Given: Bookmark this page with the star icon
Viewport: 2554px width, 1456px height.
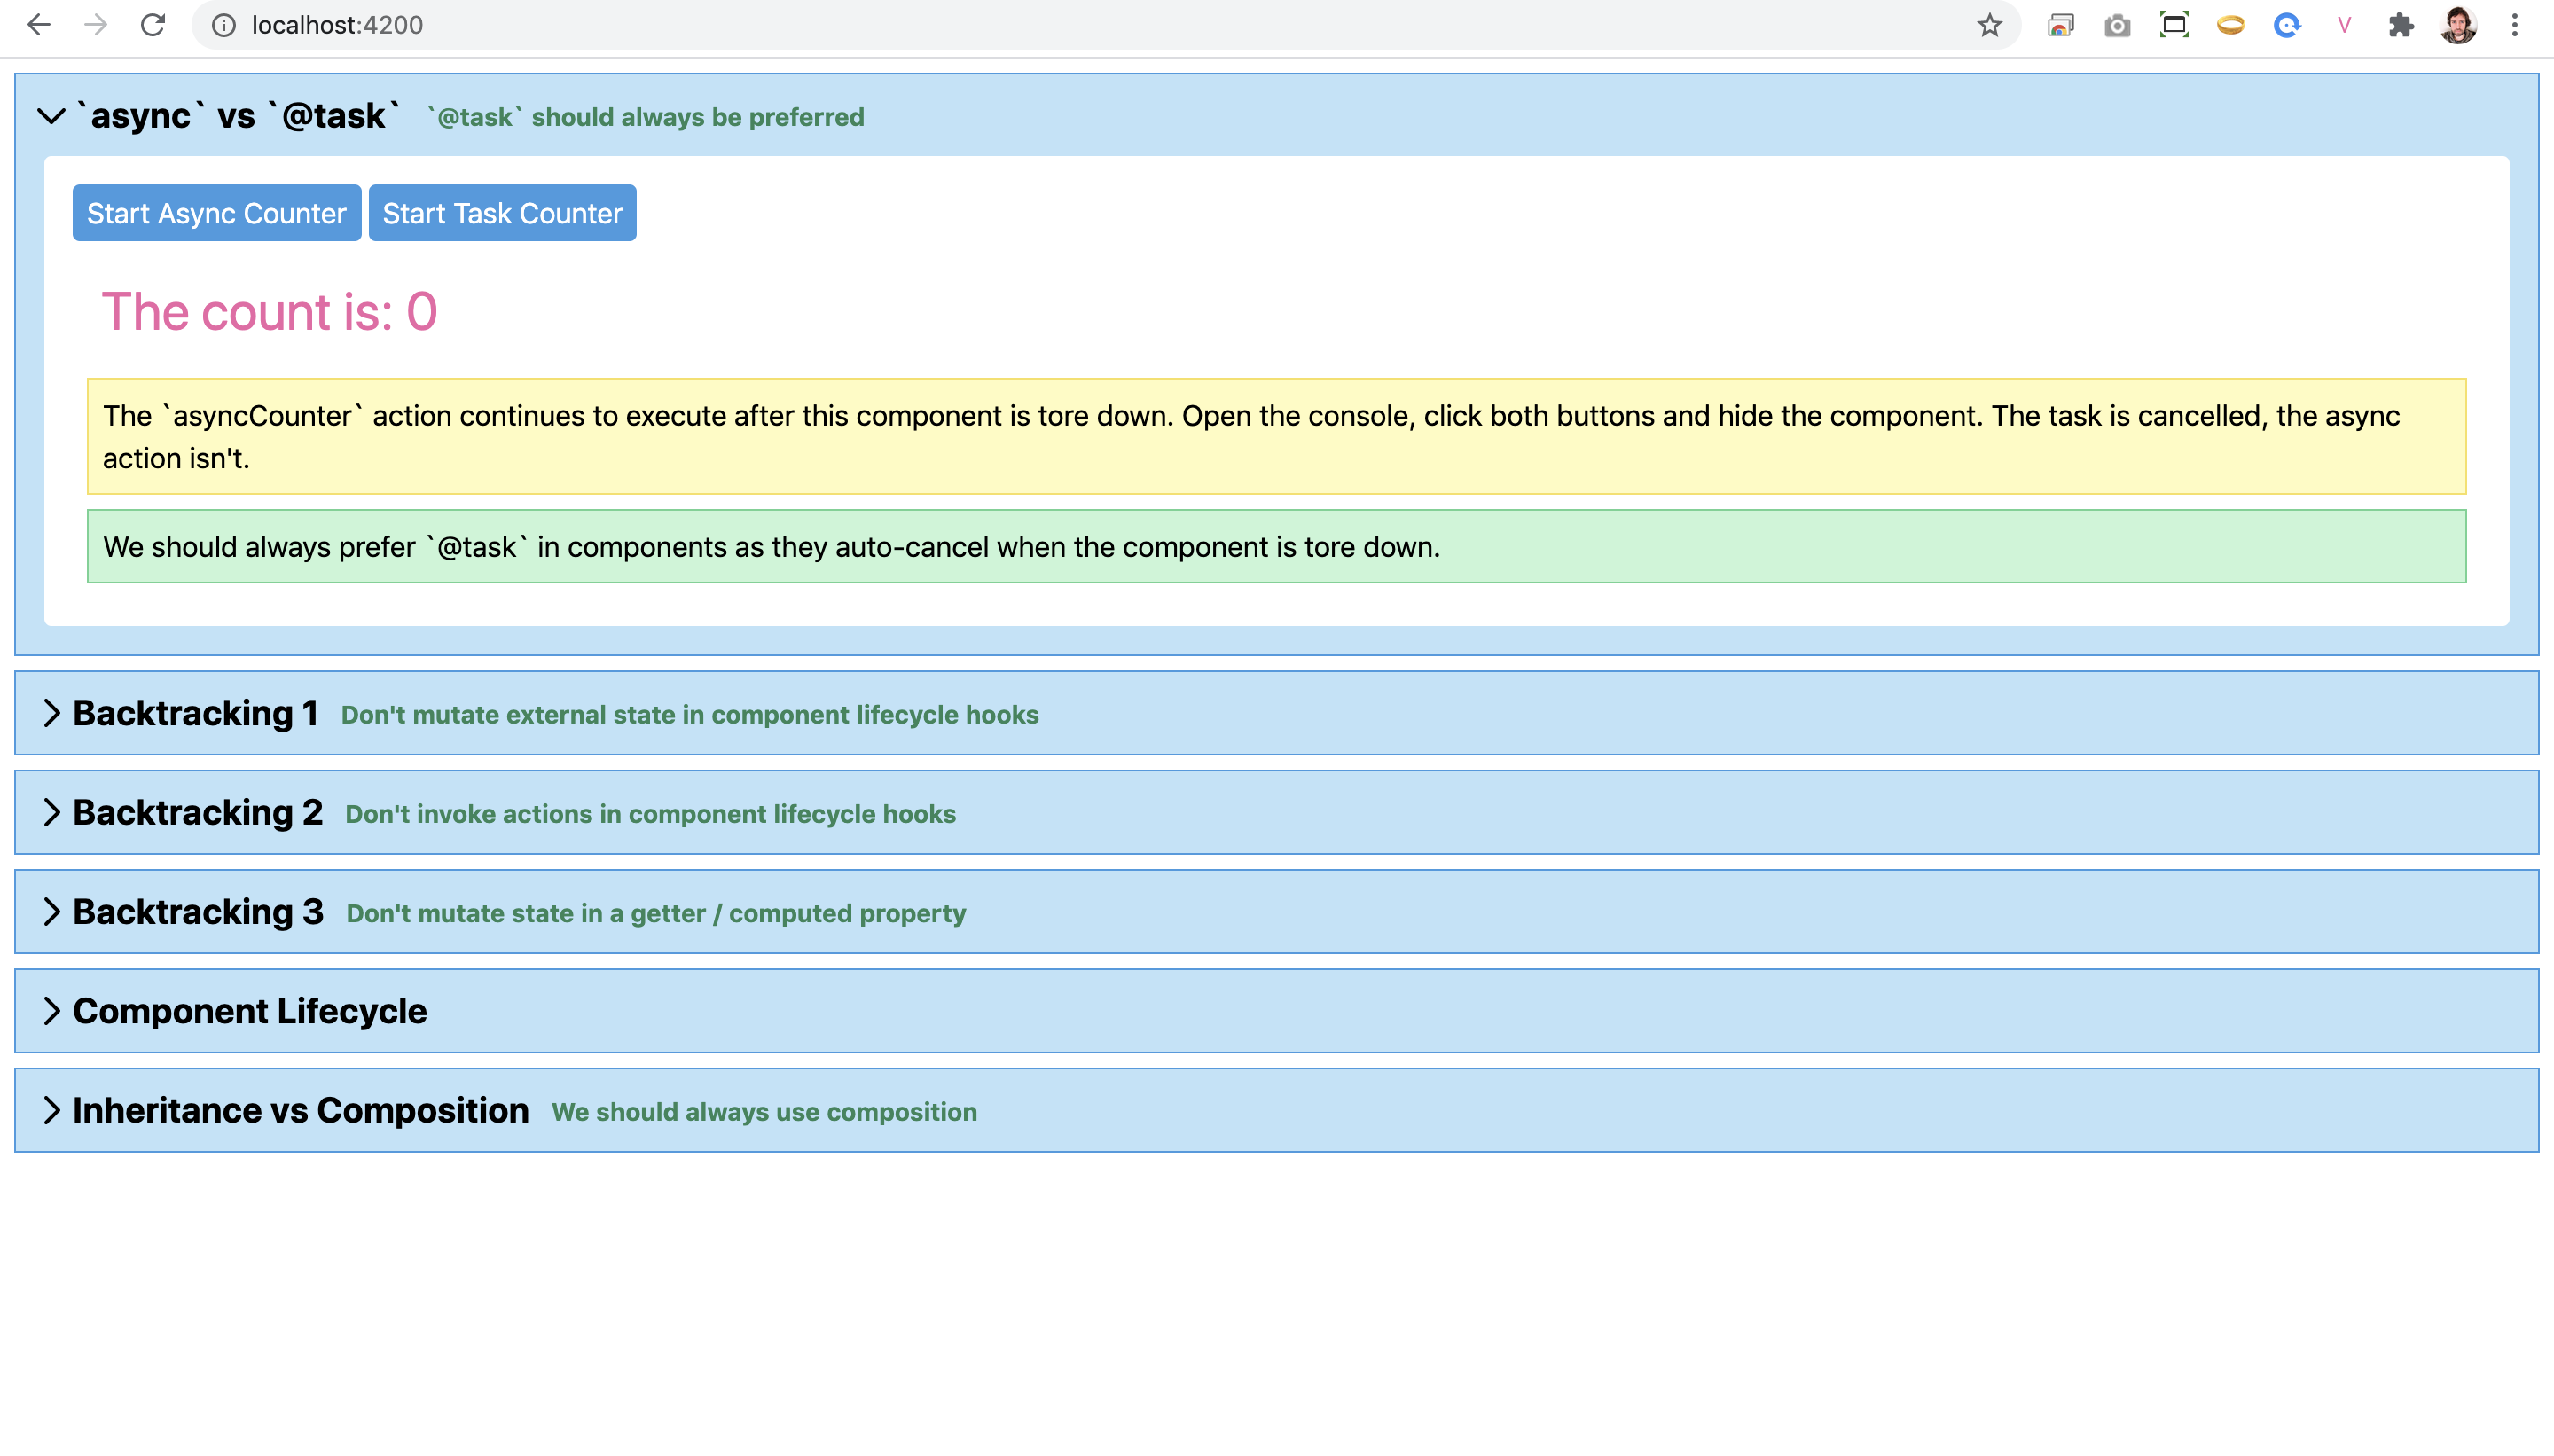Looking at the screenshot, I should (x=1989, y=25).
